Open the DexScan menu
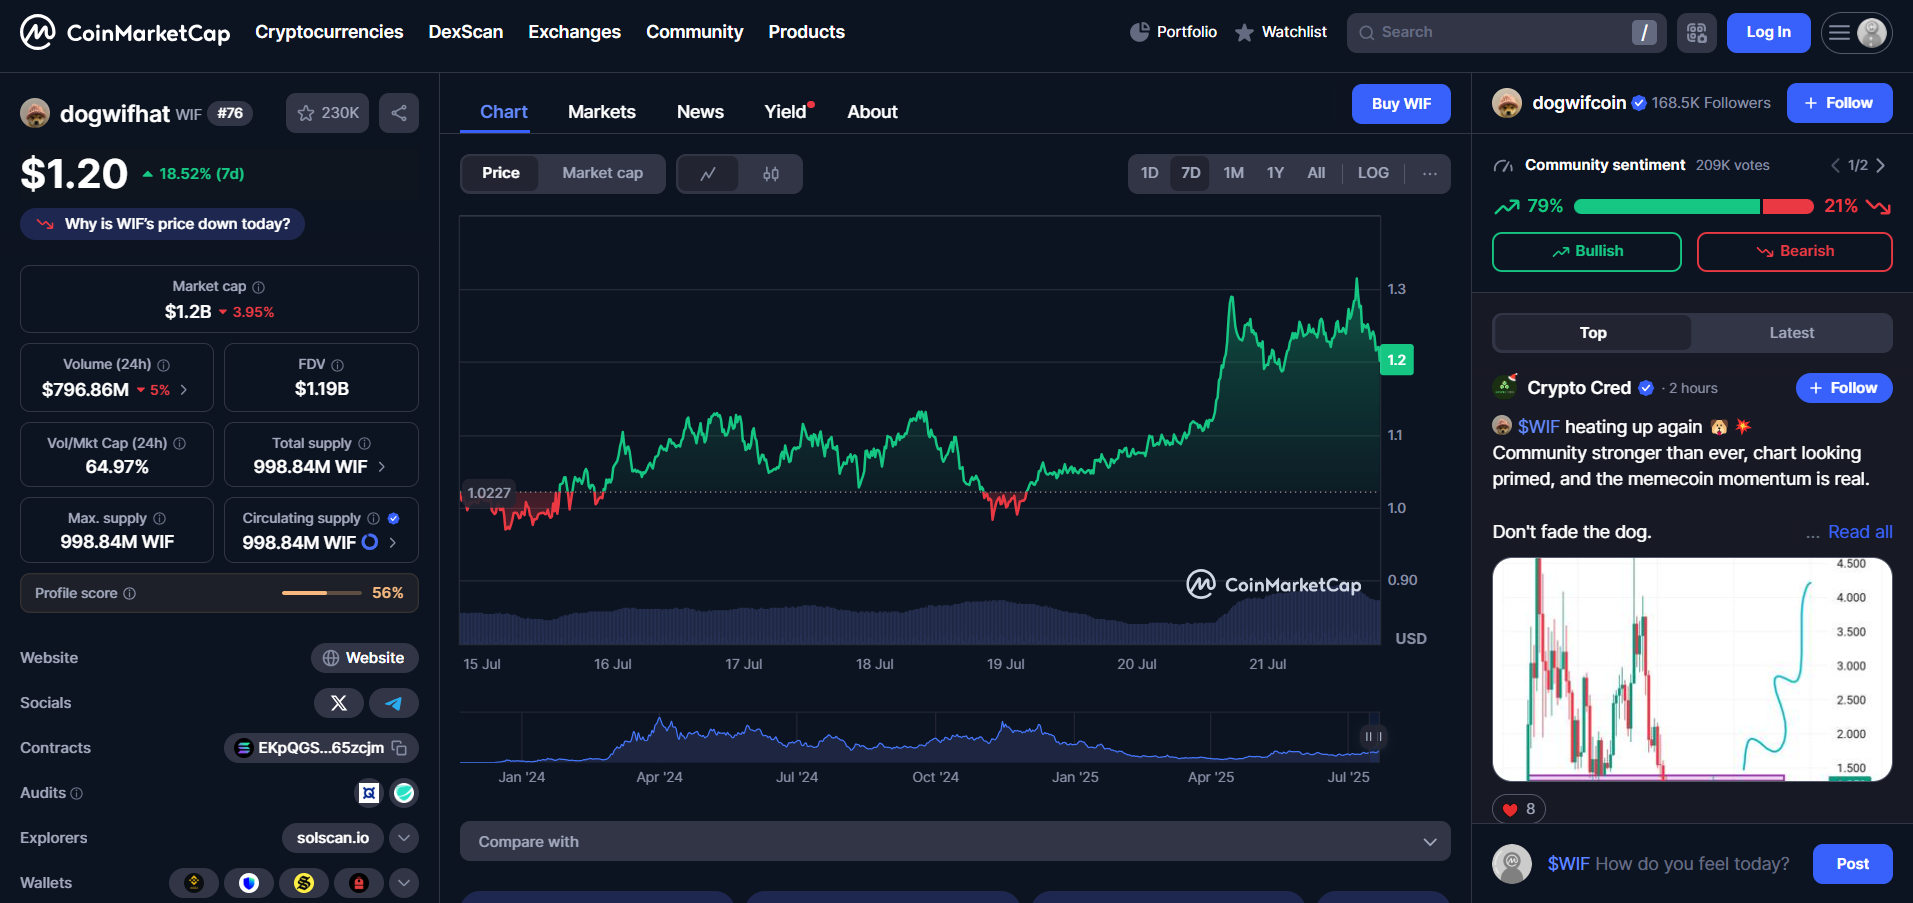1913x903 pixels. click(x=466, y=32)
